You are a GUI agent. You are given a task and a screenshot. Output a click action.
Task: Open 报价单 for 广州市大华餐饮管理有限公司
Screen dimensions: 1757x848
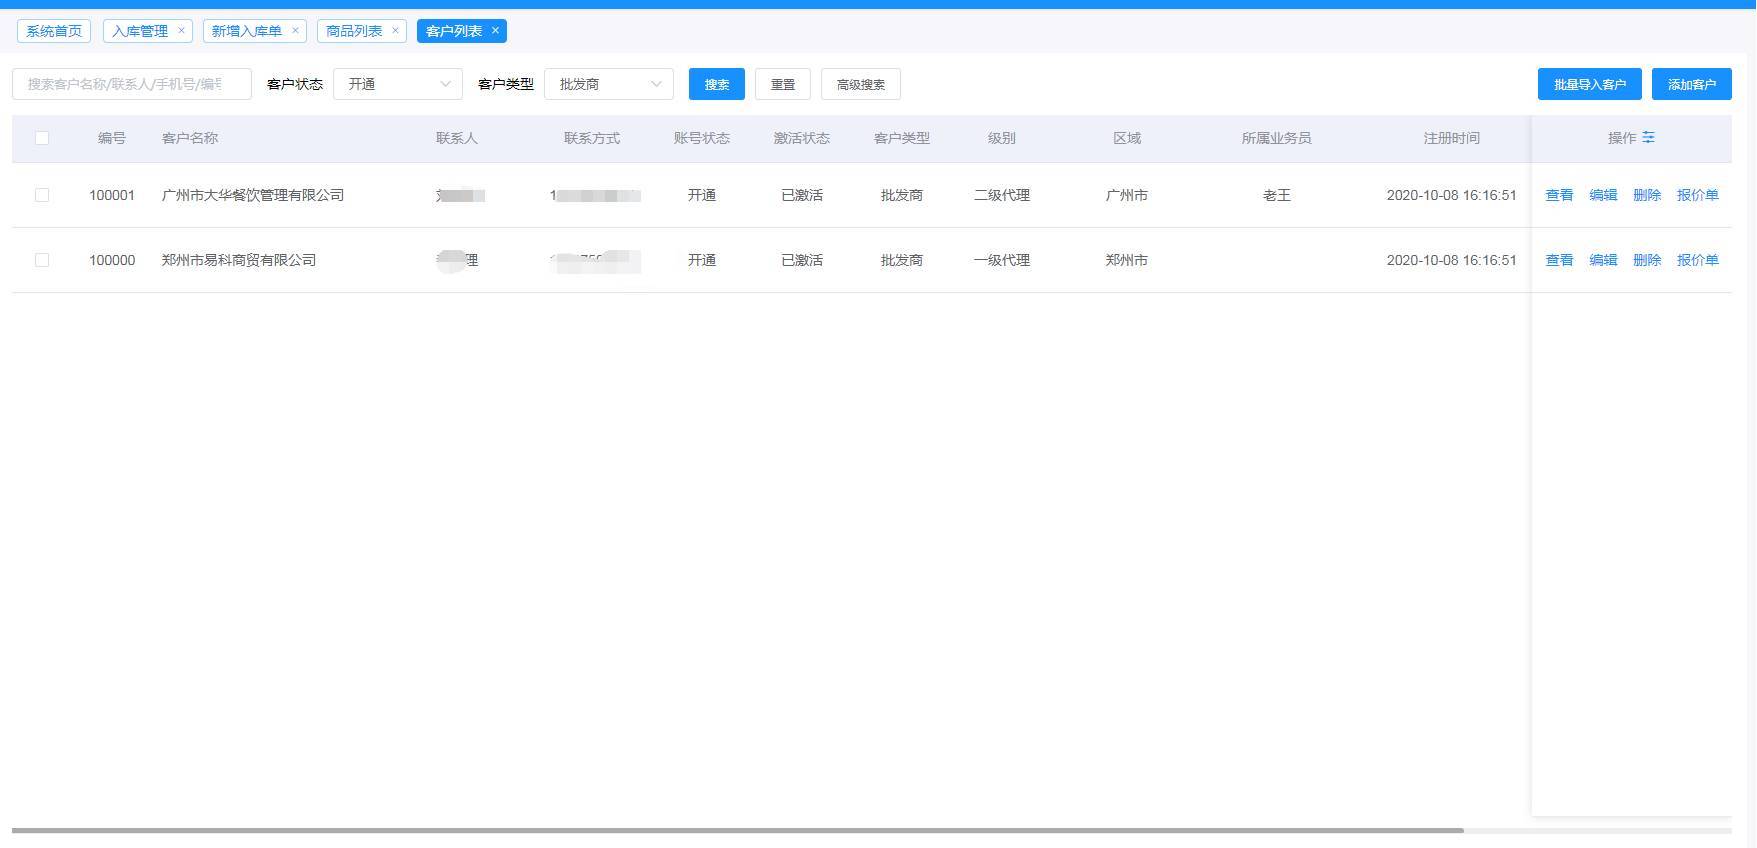1697,195
